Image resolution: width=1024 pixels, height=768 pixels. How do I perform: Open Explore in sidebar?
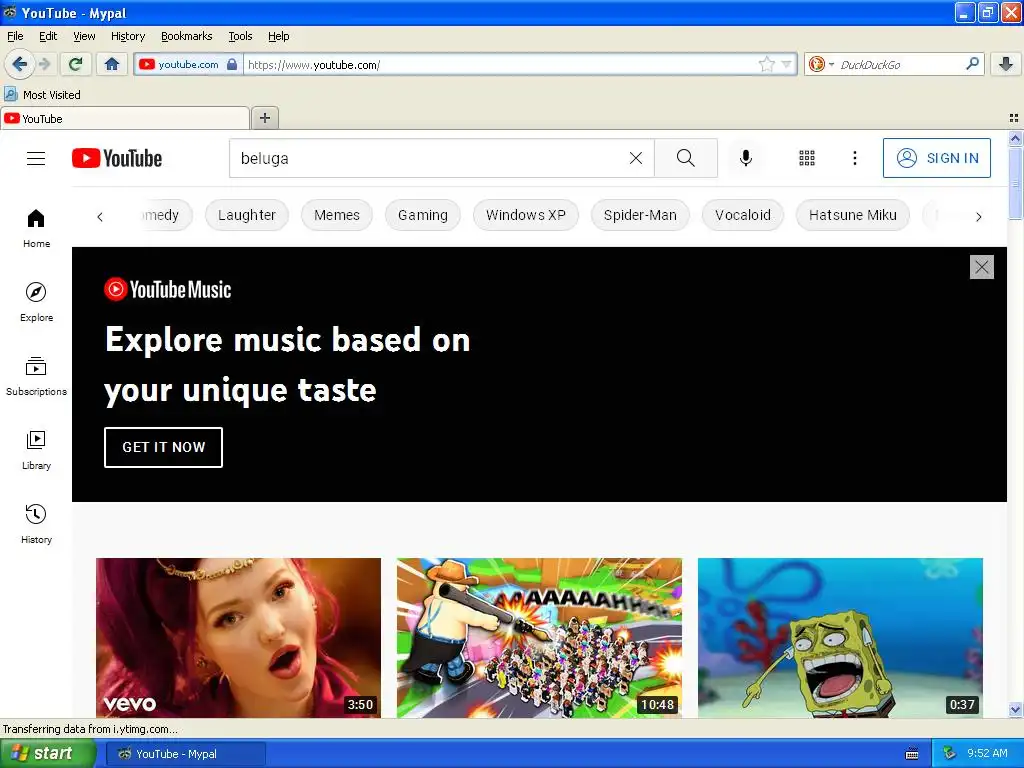(36, 302)
